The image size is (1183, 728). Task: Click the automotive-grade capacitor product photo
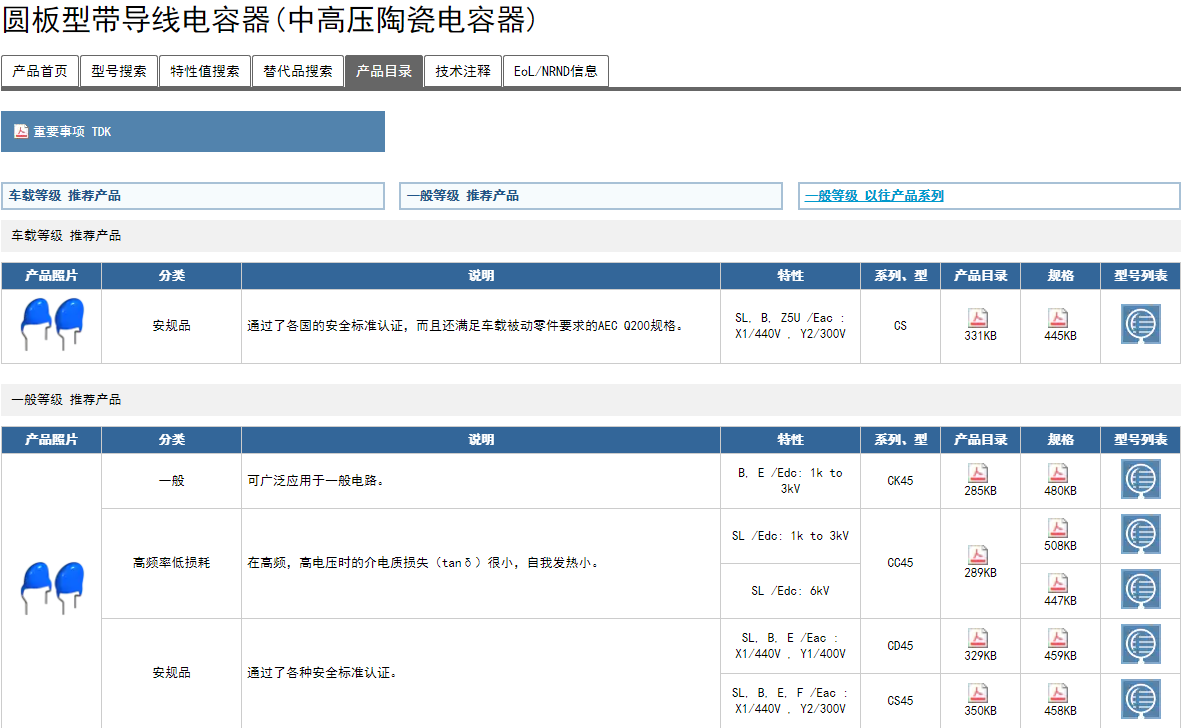pos(50,325)
